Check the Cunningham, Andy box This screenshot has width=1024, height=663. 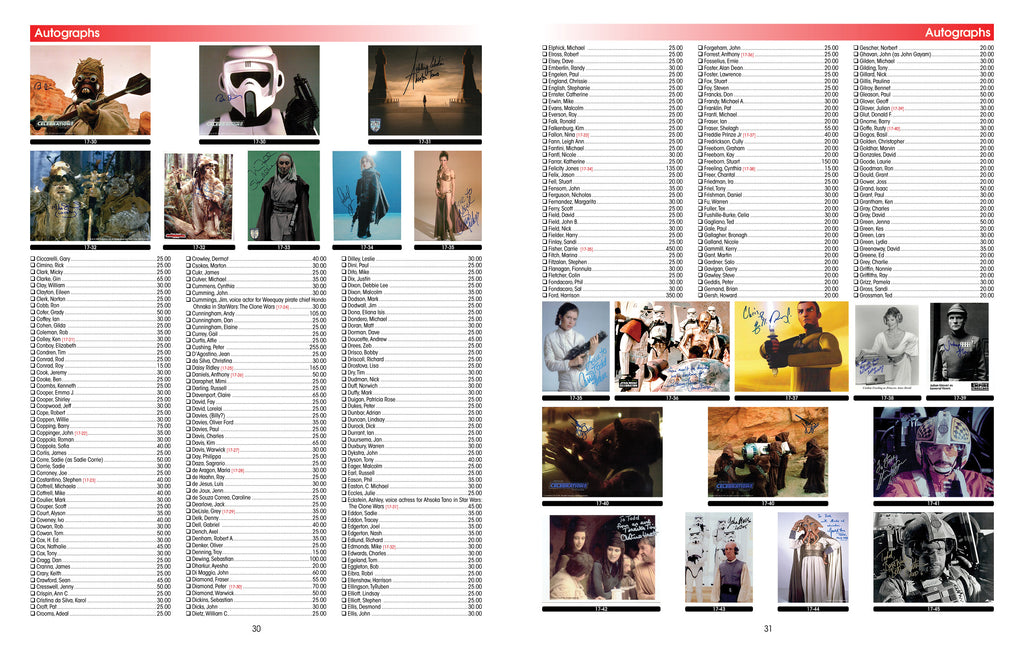(189, 312)
